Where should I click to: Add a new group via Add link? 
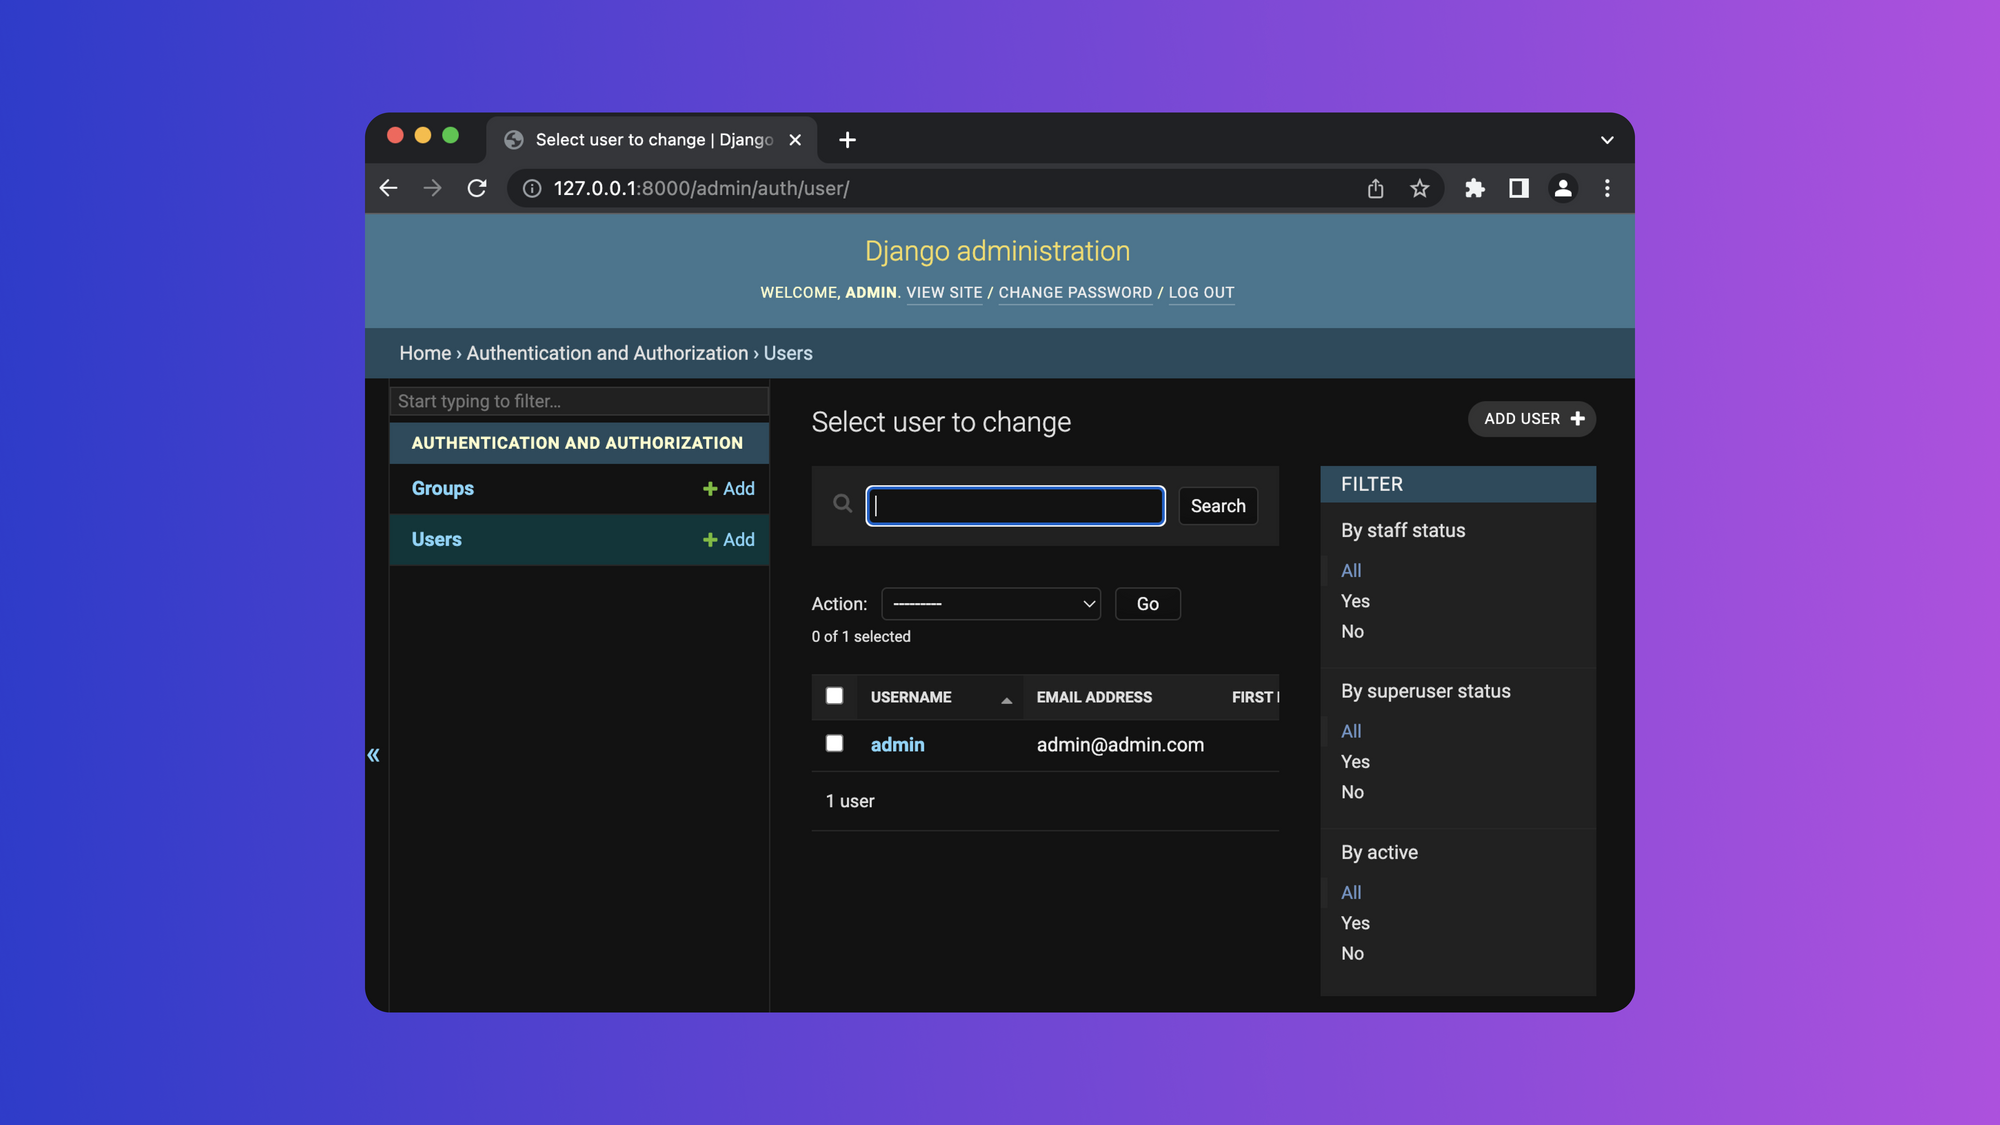pyautogui.click(x=729, y=489)
